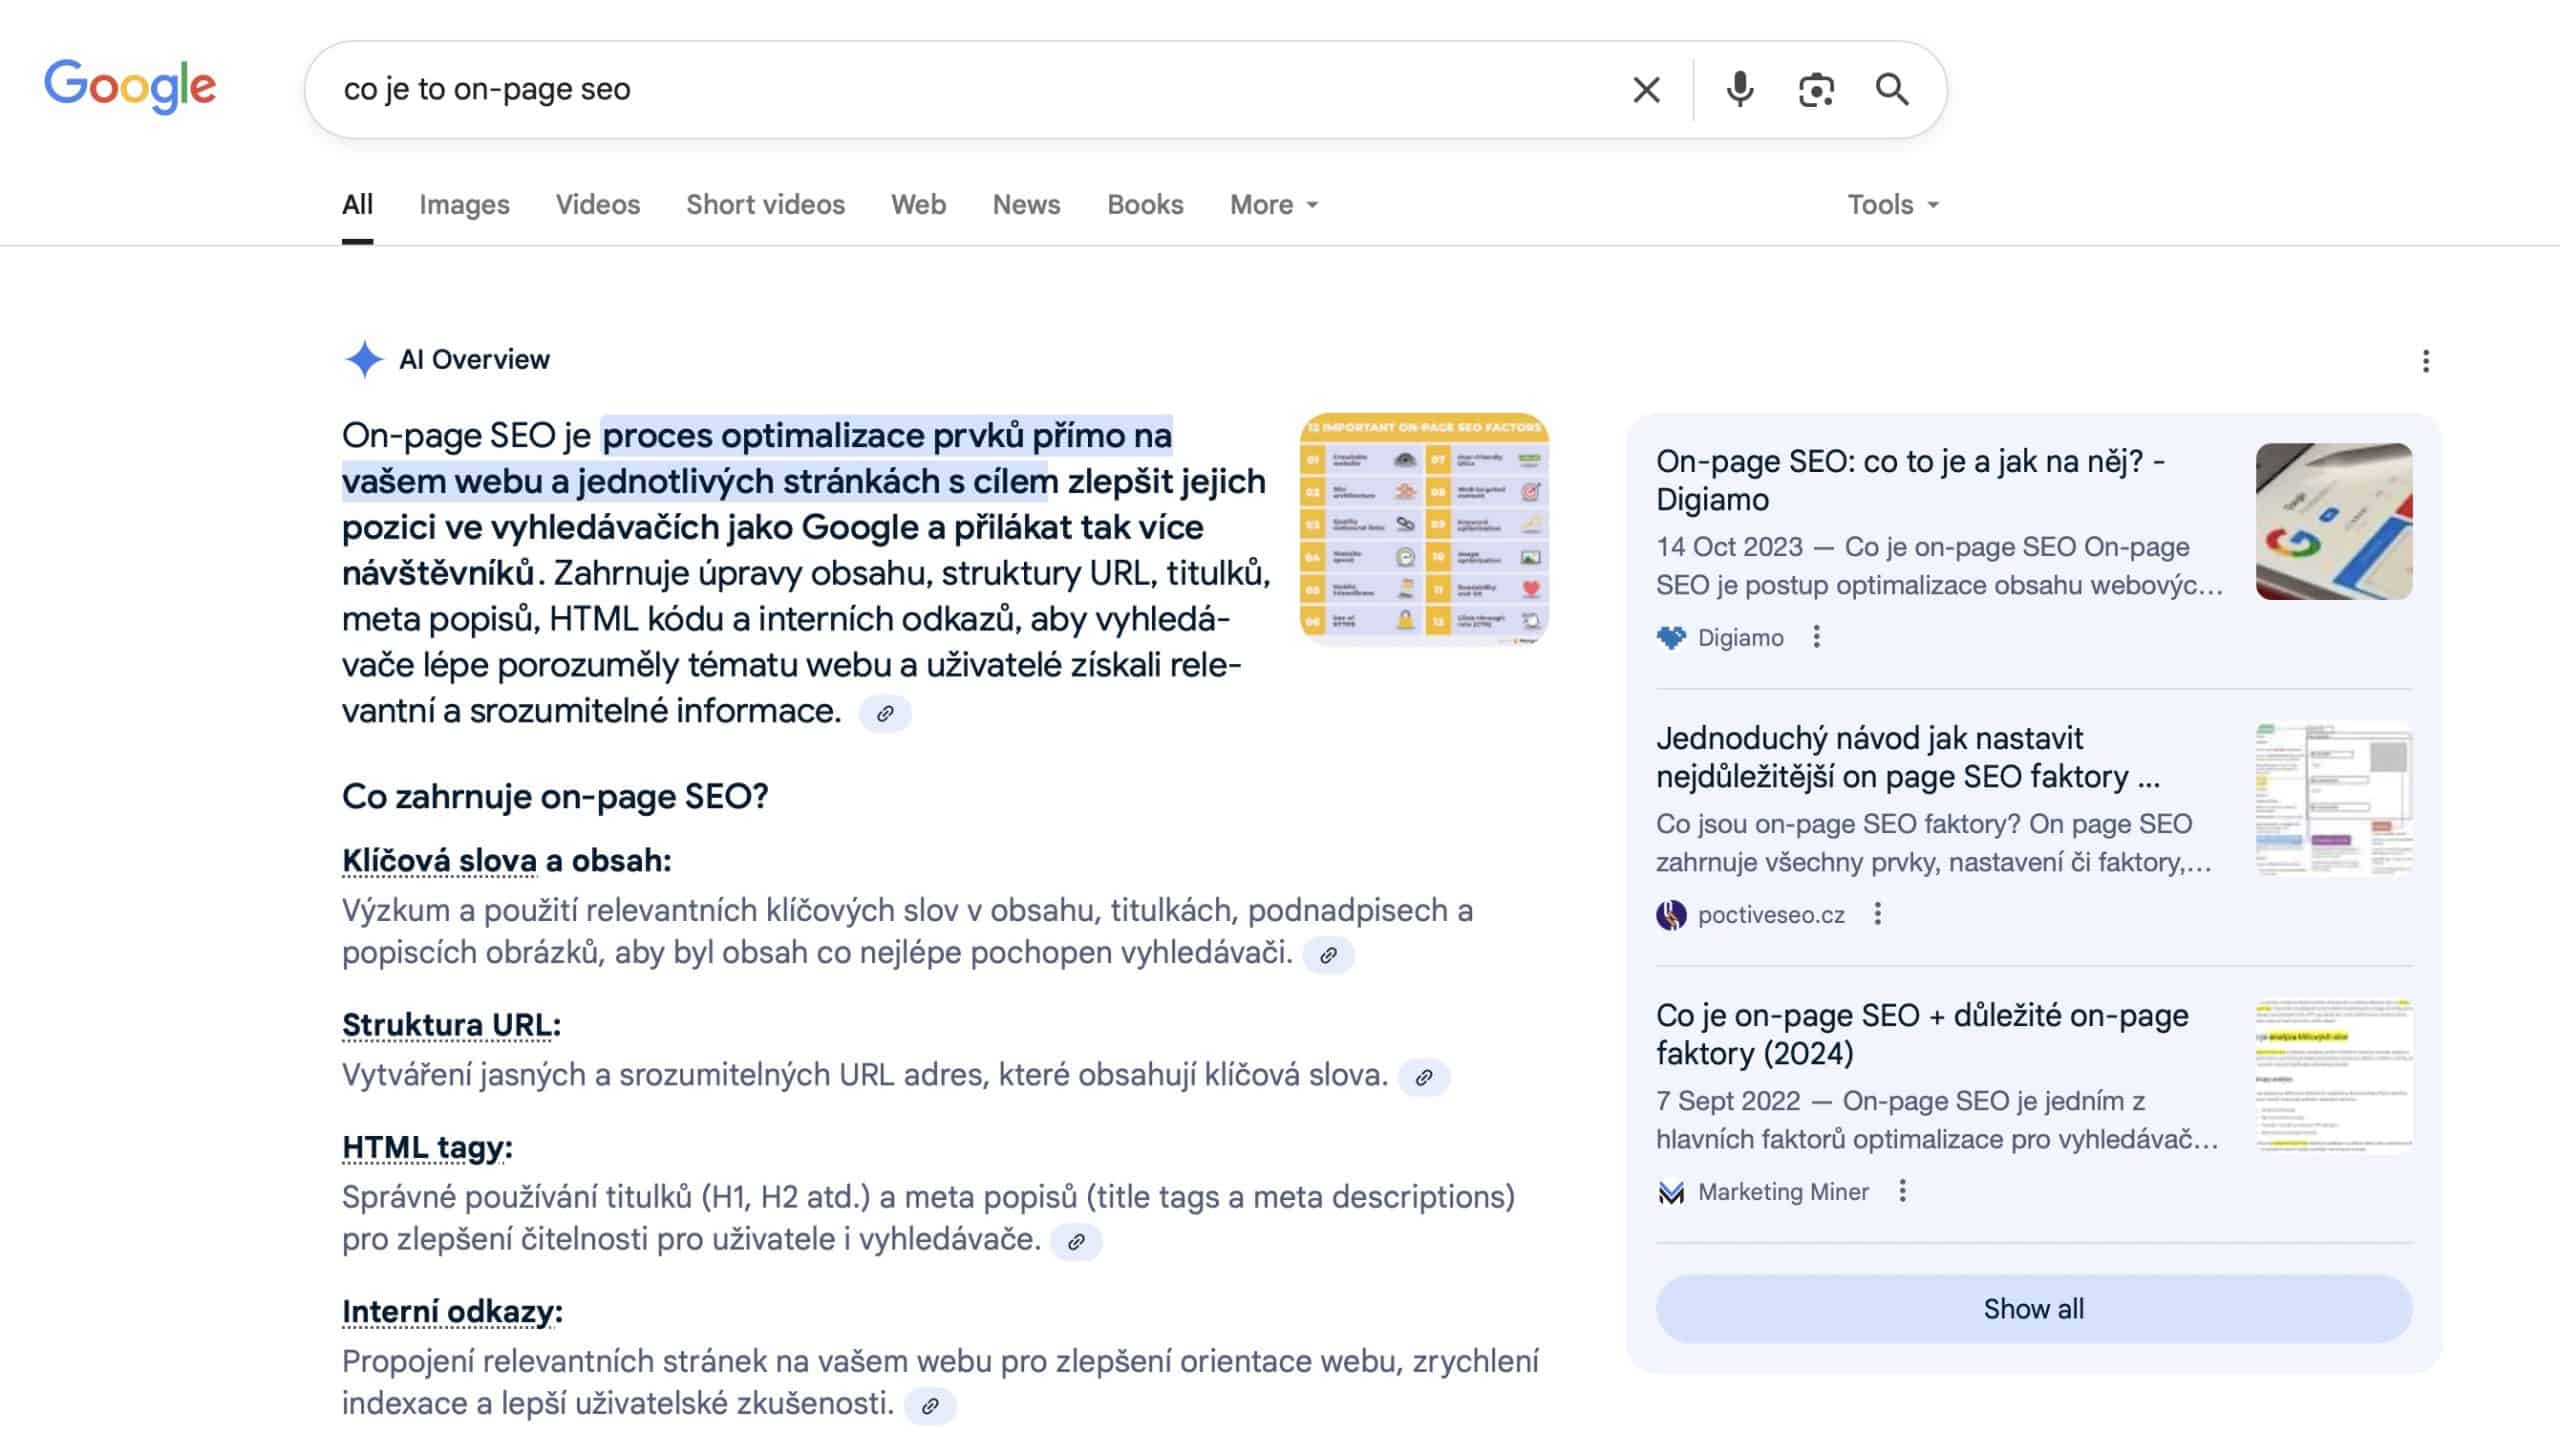The width and height of the screenshot is (2560, 1456).
Task: Open Digiamo On-page SEO article link
Action: coord(1909,480)
